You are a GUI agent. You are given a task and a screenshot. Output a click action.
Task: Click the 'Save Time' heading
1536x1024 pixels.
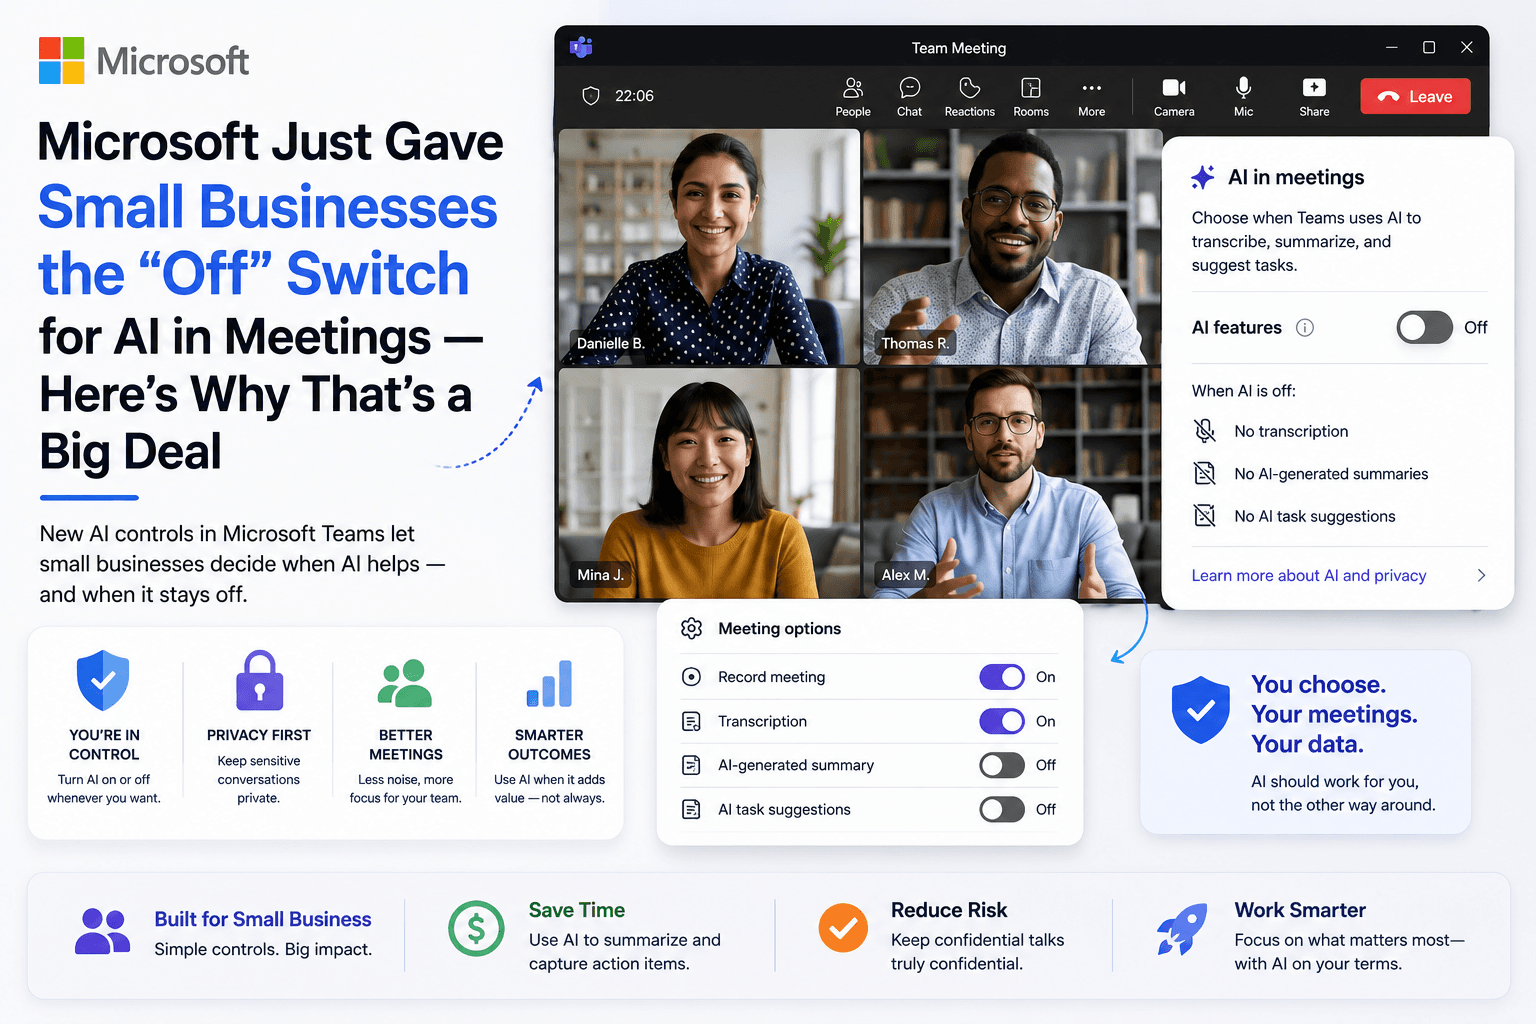point(577,910)
